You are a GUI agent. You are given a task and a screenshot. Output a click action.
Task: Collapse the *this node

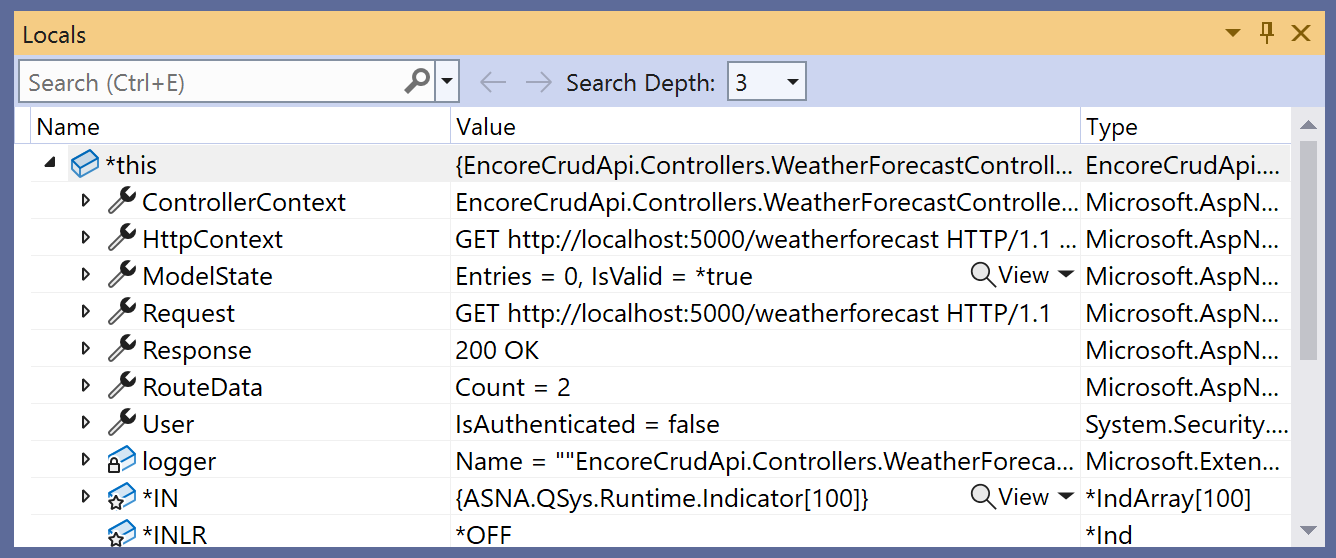tap(50, 165)
